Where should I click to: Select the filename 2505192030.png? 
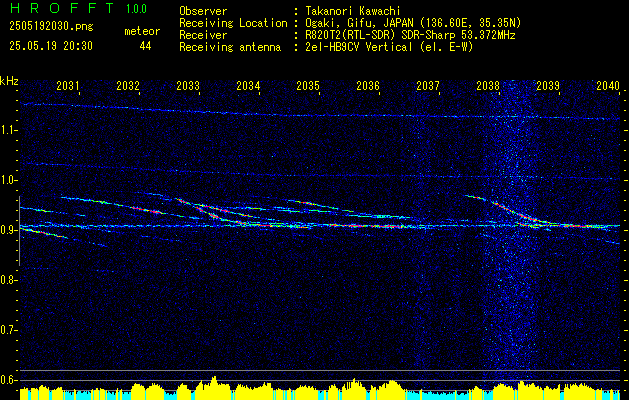[51, 26]
